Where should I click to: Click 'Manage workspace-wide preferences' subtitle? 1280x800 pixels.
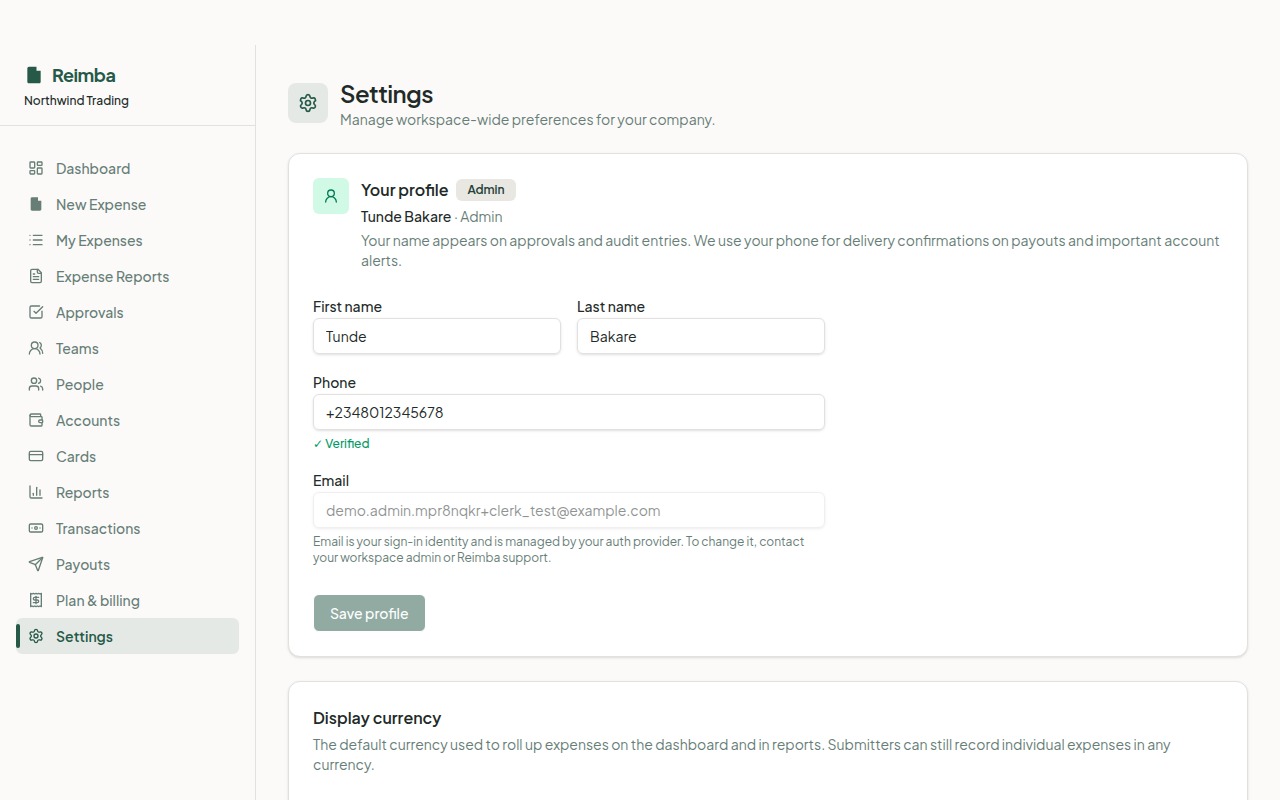pyautogui.click(x=527, y=120)
